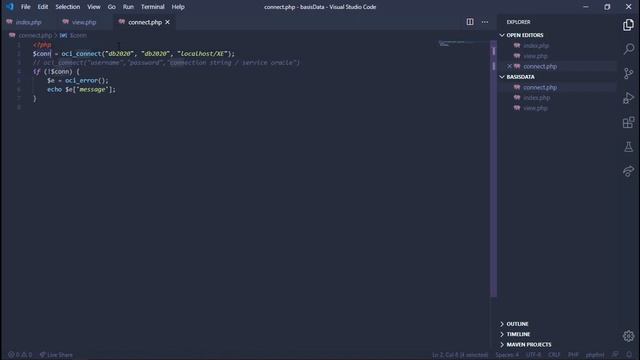Select view.php under Open Editors
The width and height of the screenshot is (640, 360).
coord(535,56)
